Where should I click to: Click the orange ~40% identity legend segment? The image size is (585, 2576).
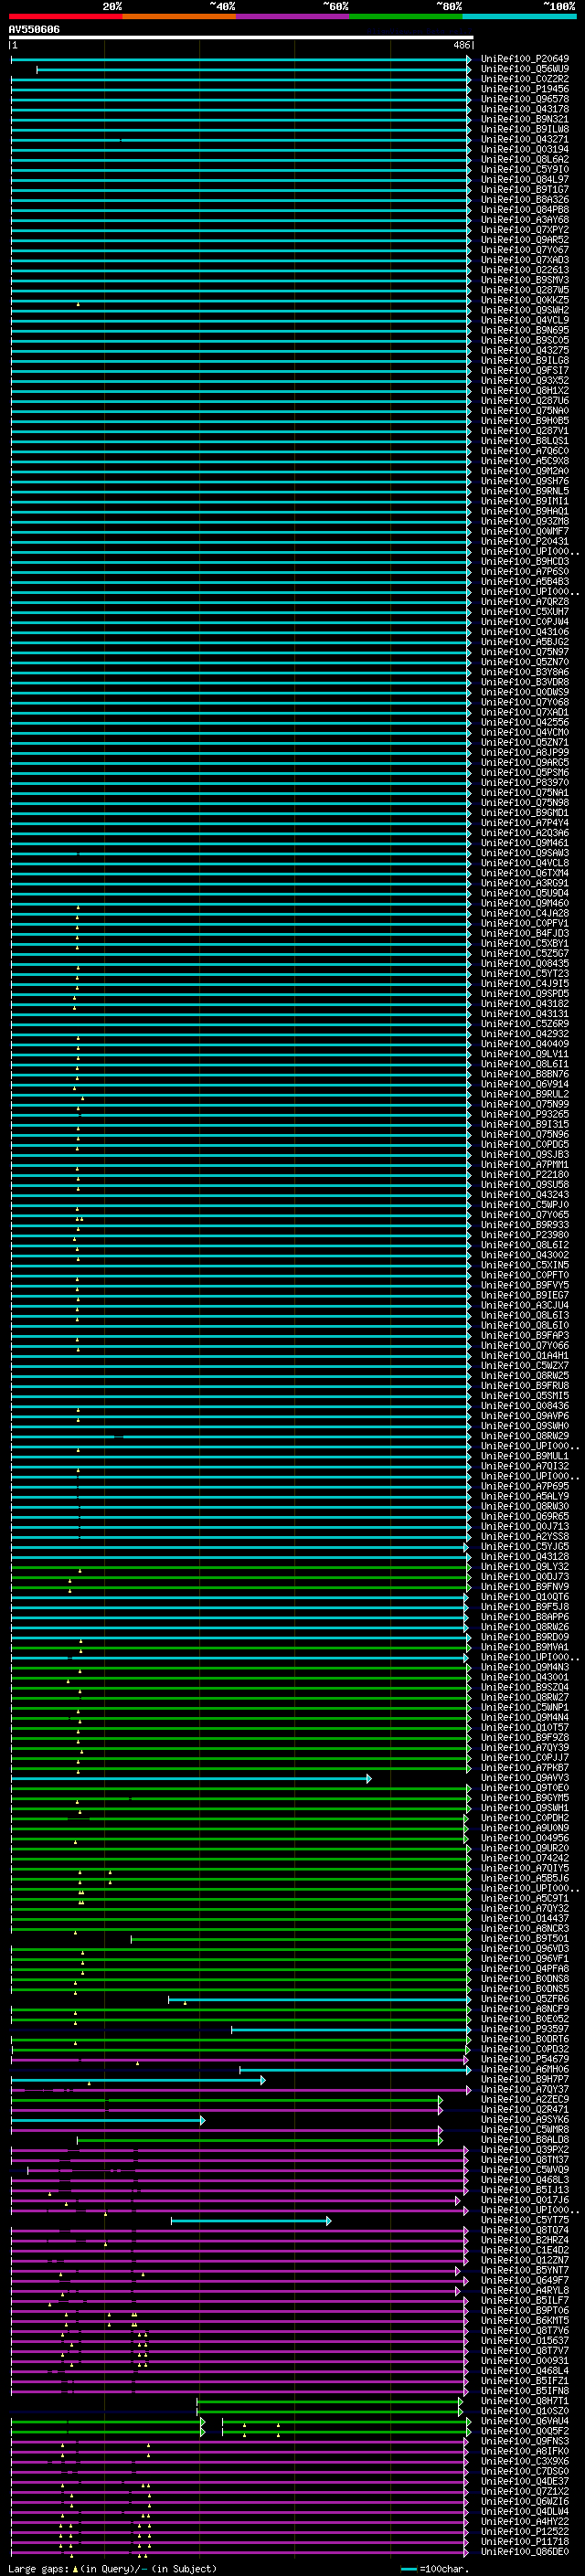pyautogui.click(x=179, y=16)
